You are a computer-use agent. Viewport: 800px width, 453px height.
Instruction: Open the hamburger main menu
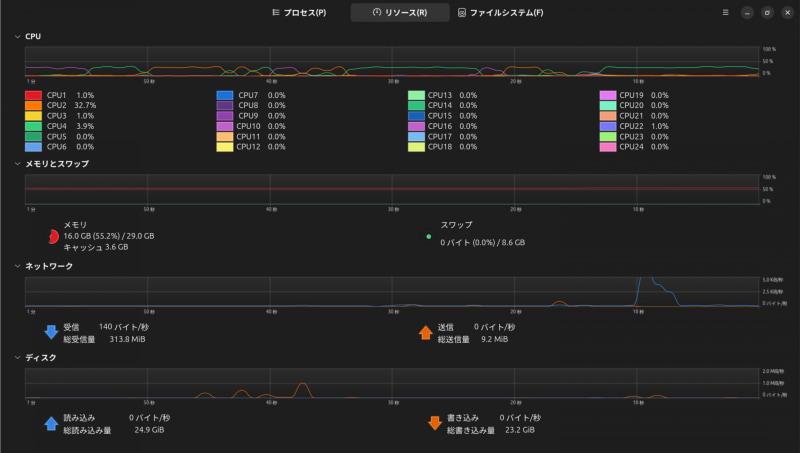(x=726, y=13)
